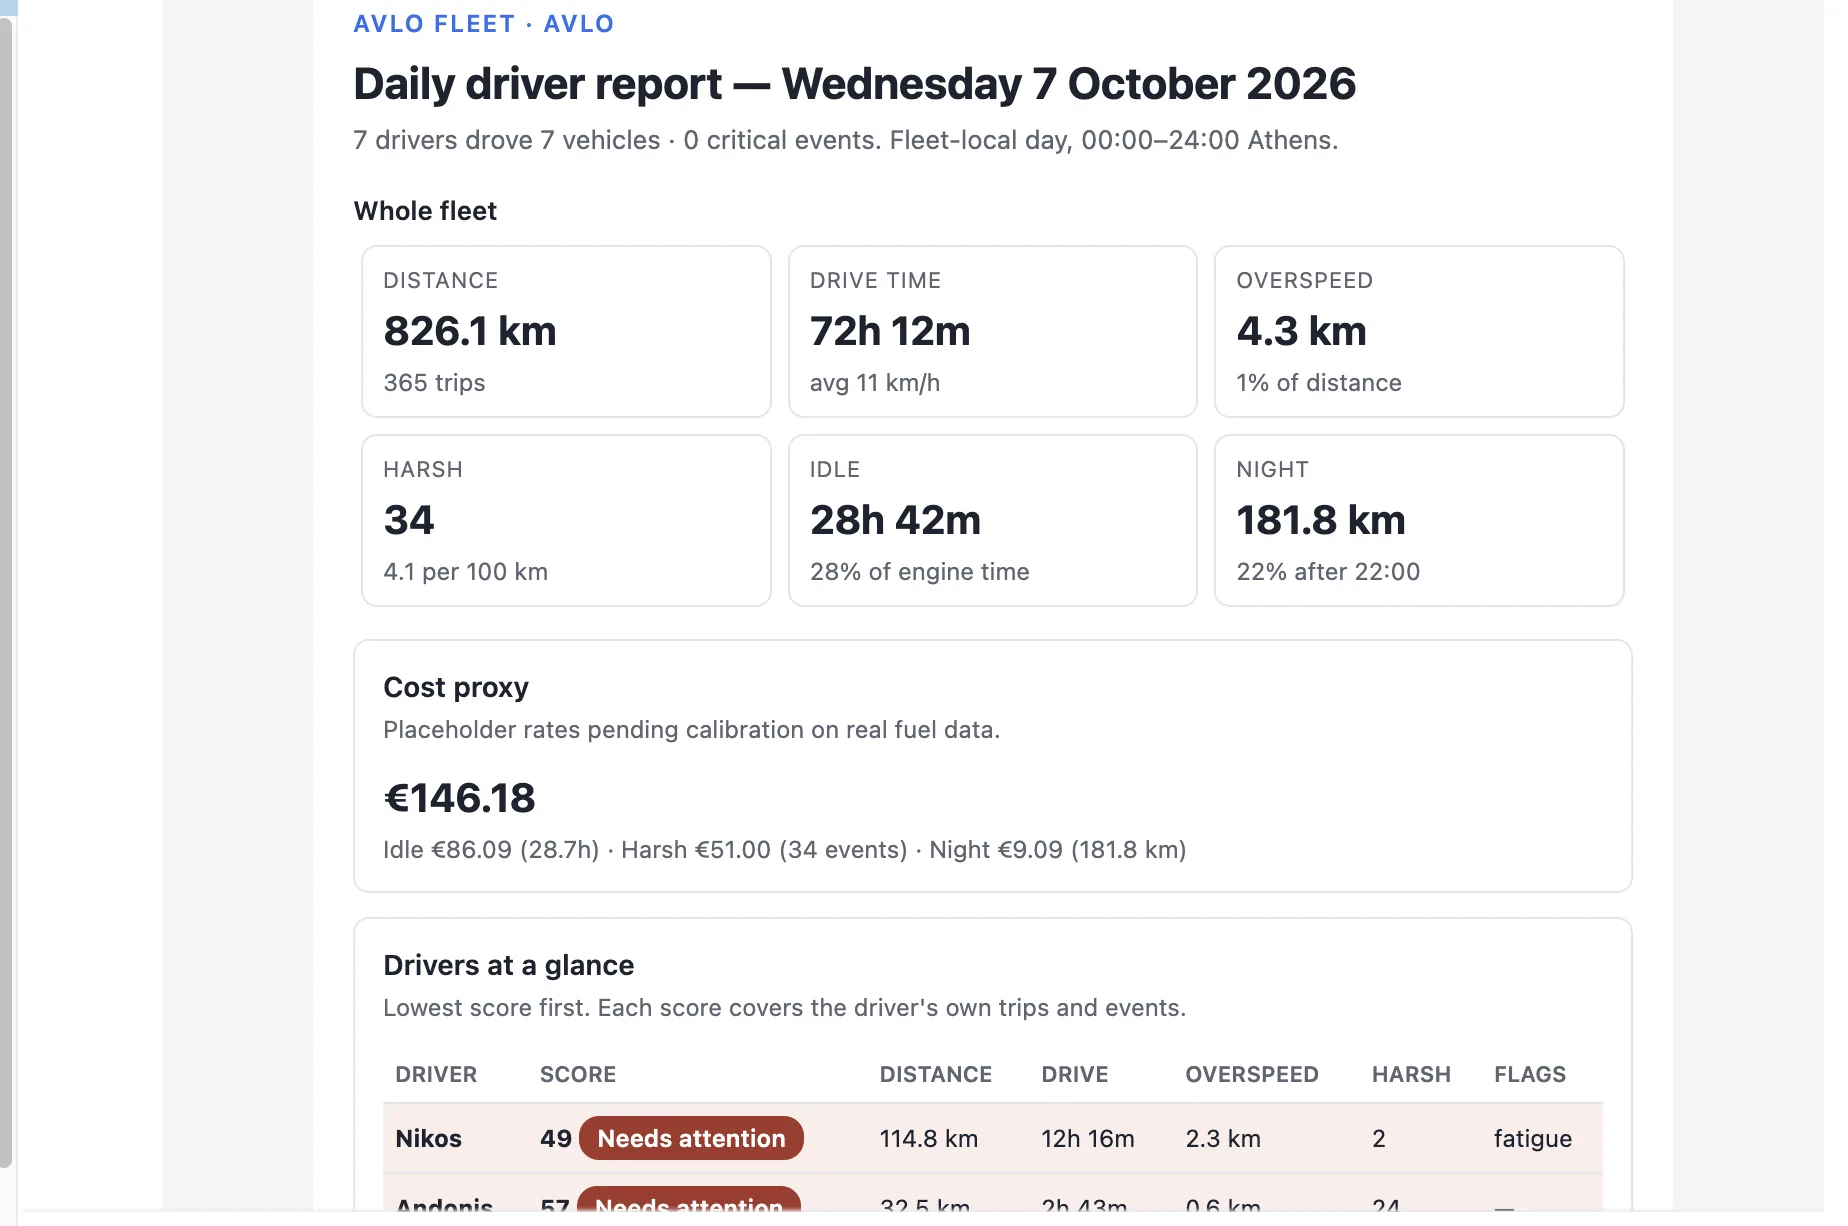Click the HARSH column header in drivers table
Viewport: 1848px width, 1226px height.
click(1411, 1075)
